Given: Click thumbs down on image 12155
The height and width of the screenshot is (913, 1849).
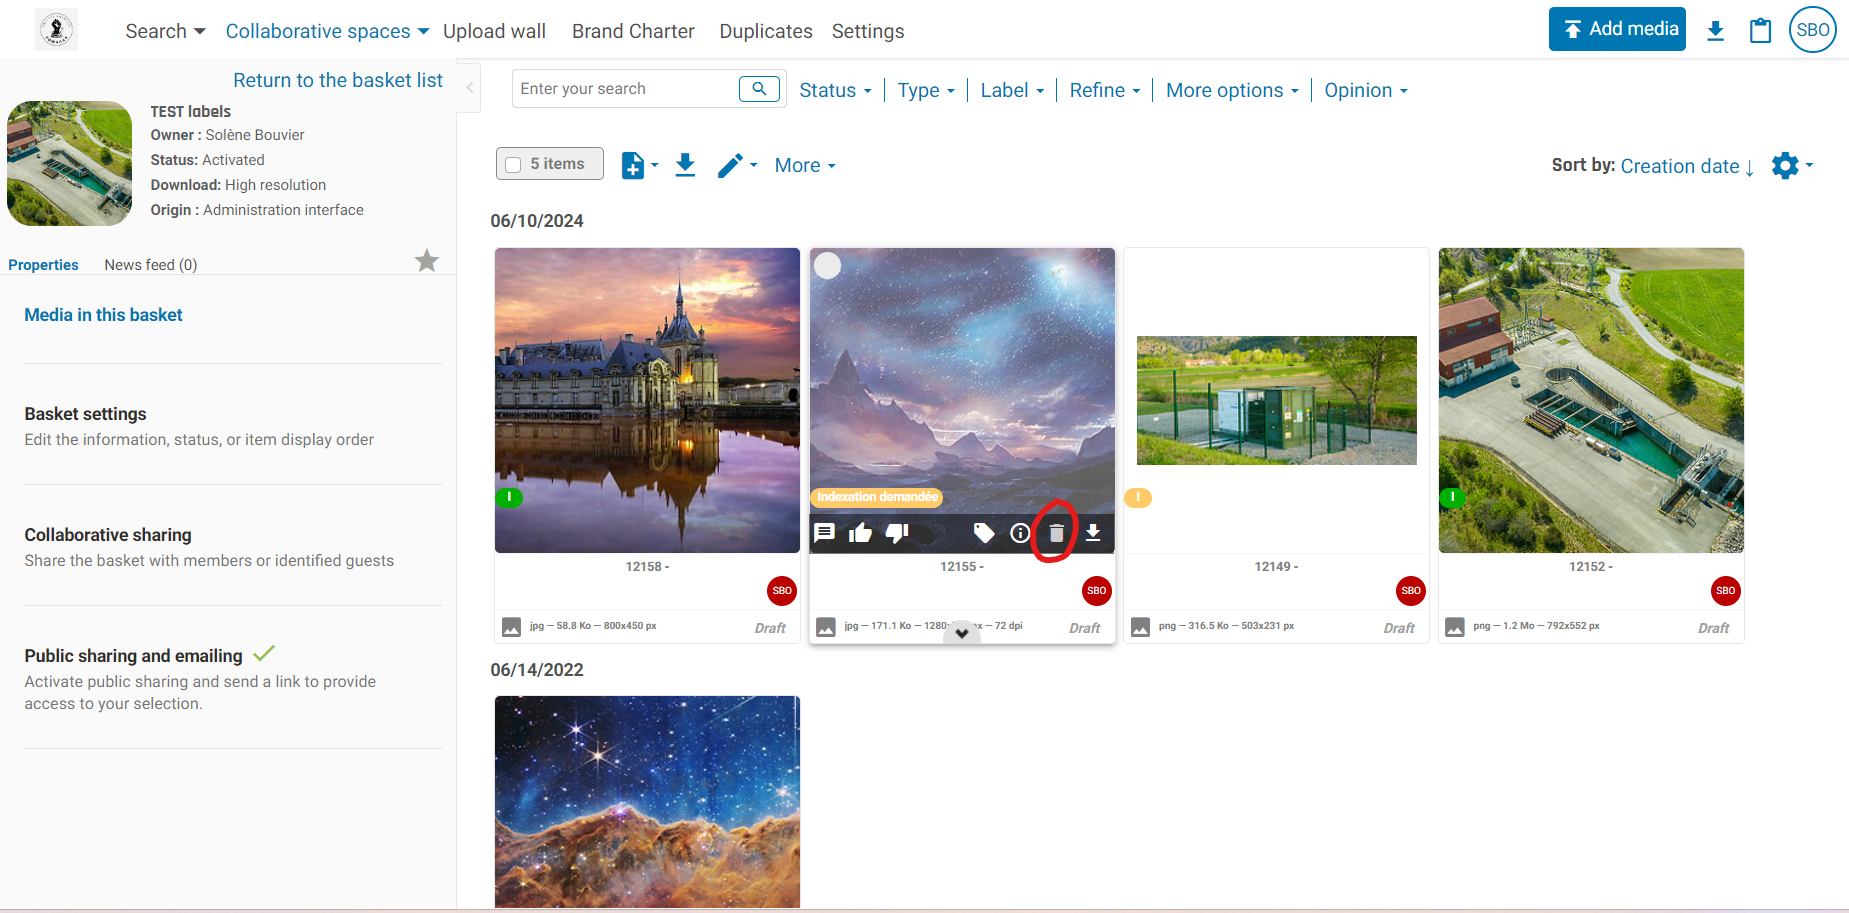Looking at the screenshot, I should click(x=897, y=533).
